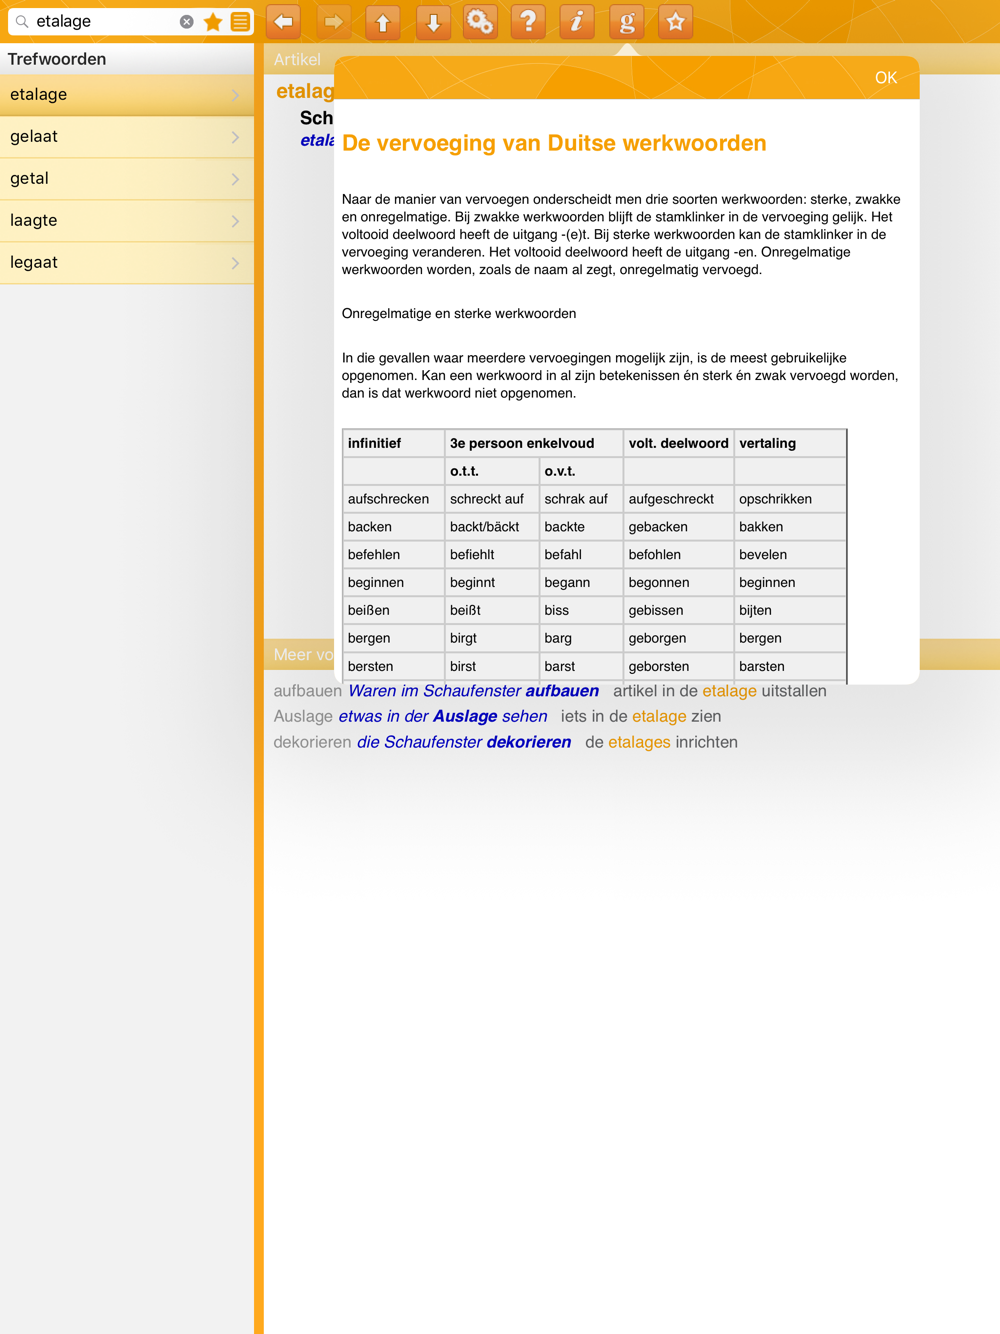
Task: Open the grey aufbauen cross-reference
Action: tap(308, 691)
